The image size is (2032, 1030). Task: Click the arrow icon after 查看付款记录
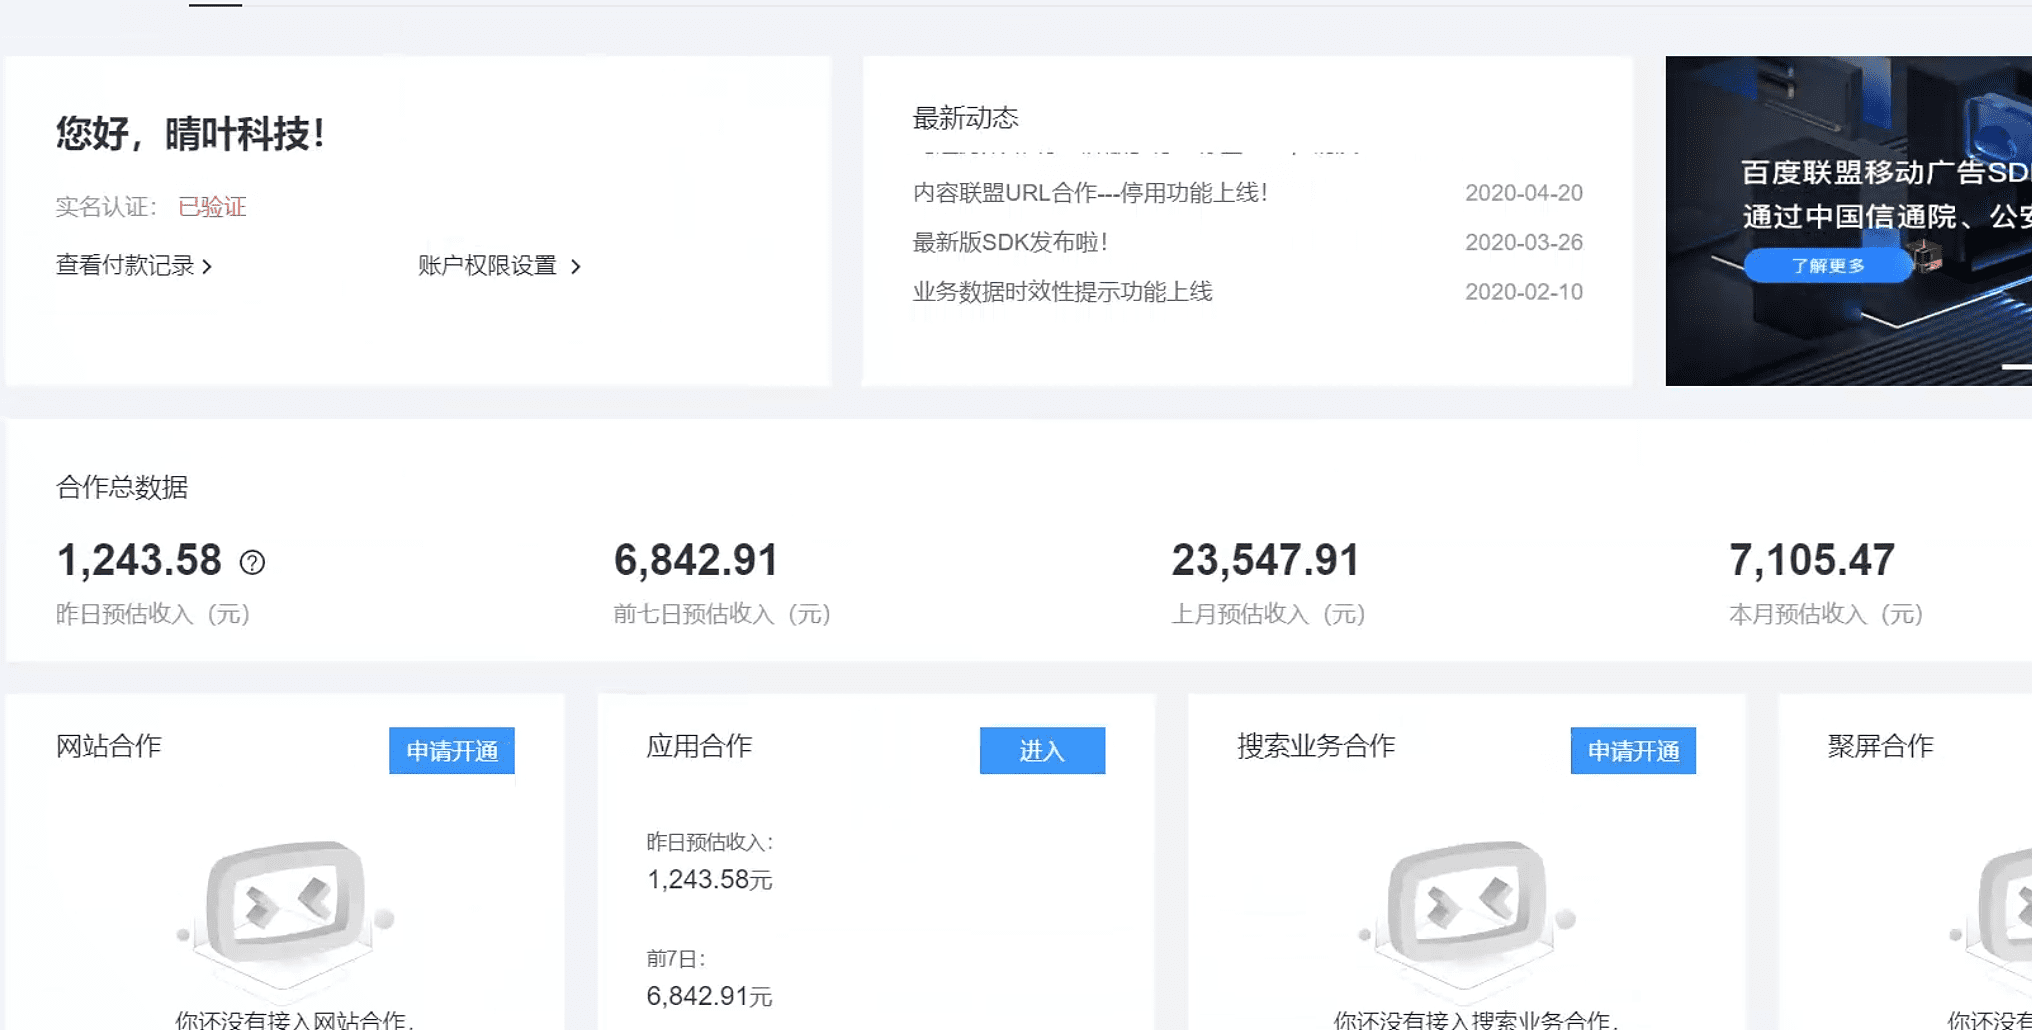pos(209,266)
